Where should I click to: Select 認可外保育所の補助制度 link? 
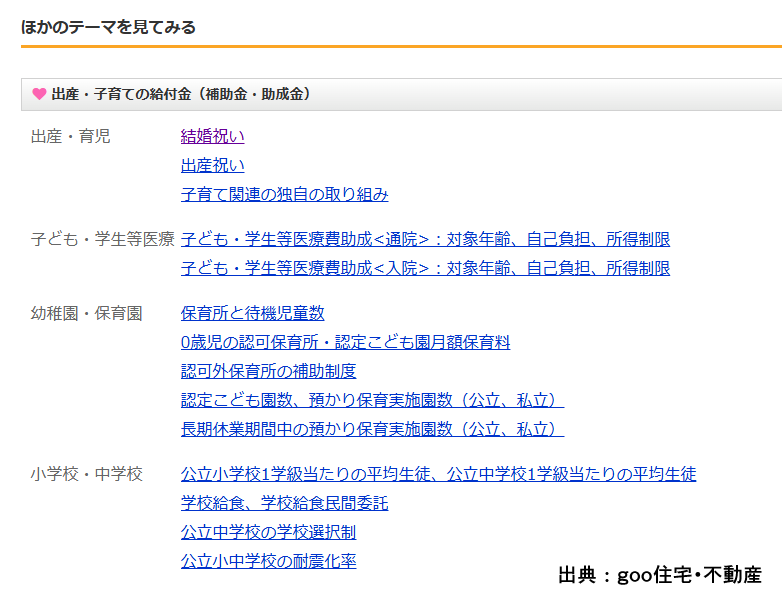pyautogui.click(x=268, y=371)
